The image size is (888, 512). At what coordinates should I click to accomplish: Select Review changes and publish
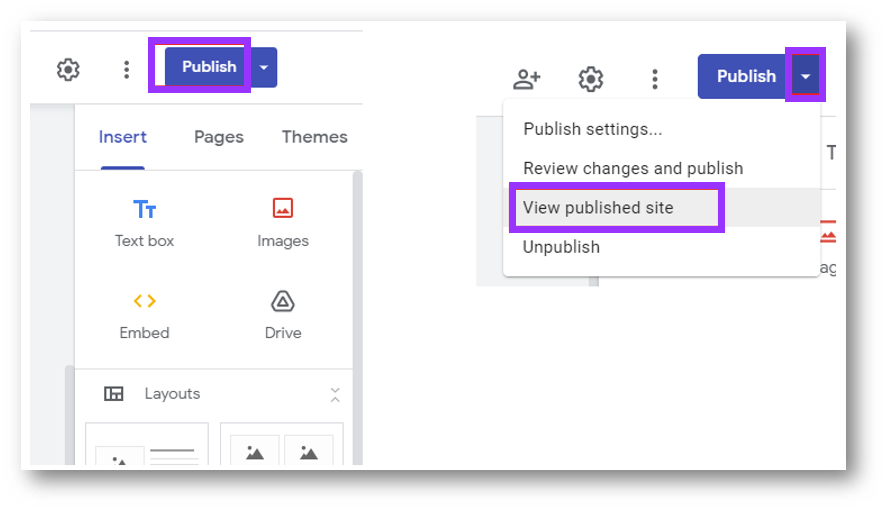point(633,168)
